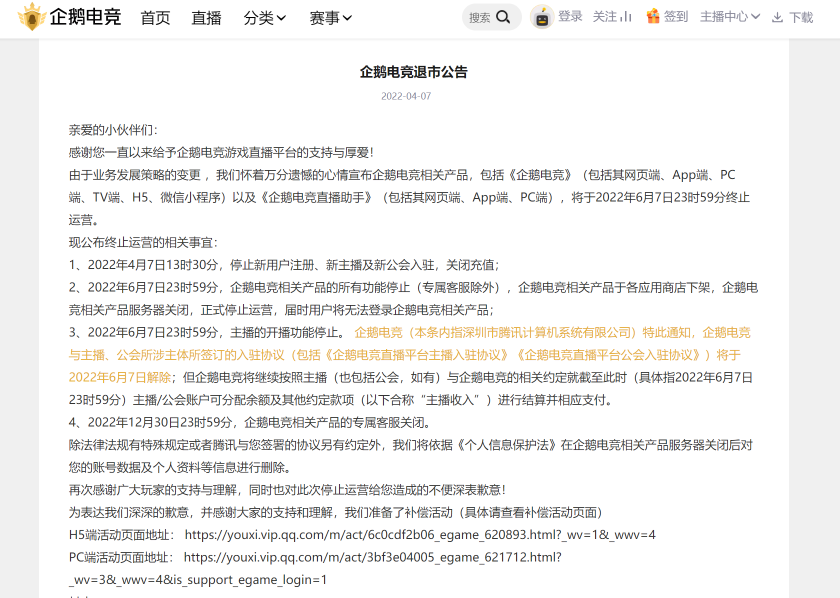Click the 登录 link
This screenshot has height=598, width=840.
pyautogui.click(x=570, y=17)
